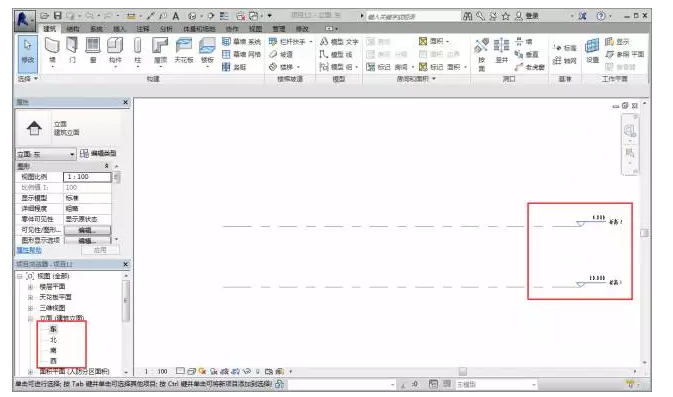
Task: Collapse the 立面 (建筑立面) tree node
Action: click(30, 319)
